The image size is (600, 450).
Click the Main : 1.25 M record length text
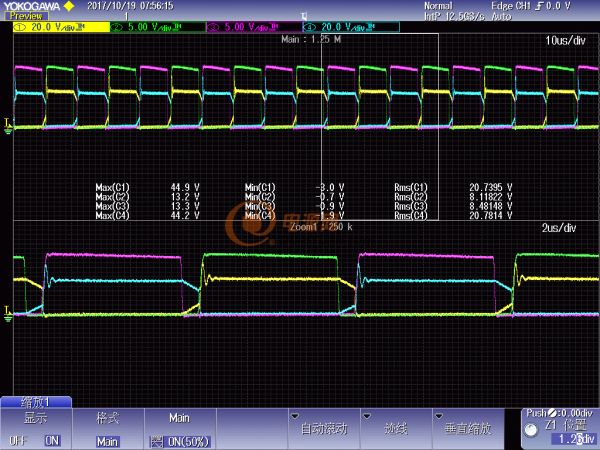[x=311, y=39]
